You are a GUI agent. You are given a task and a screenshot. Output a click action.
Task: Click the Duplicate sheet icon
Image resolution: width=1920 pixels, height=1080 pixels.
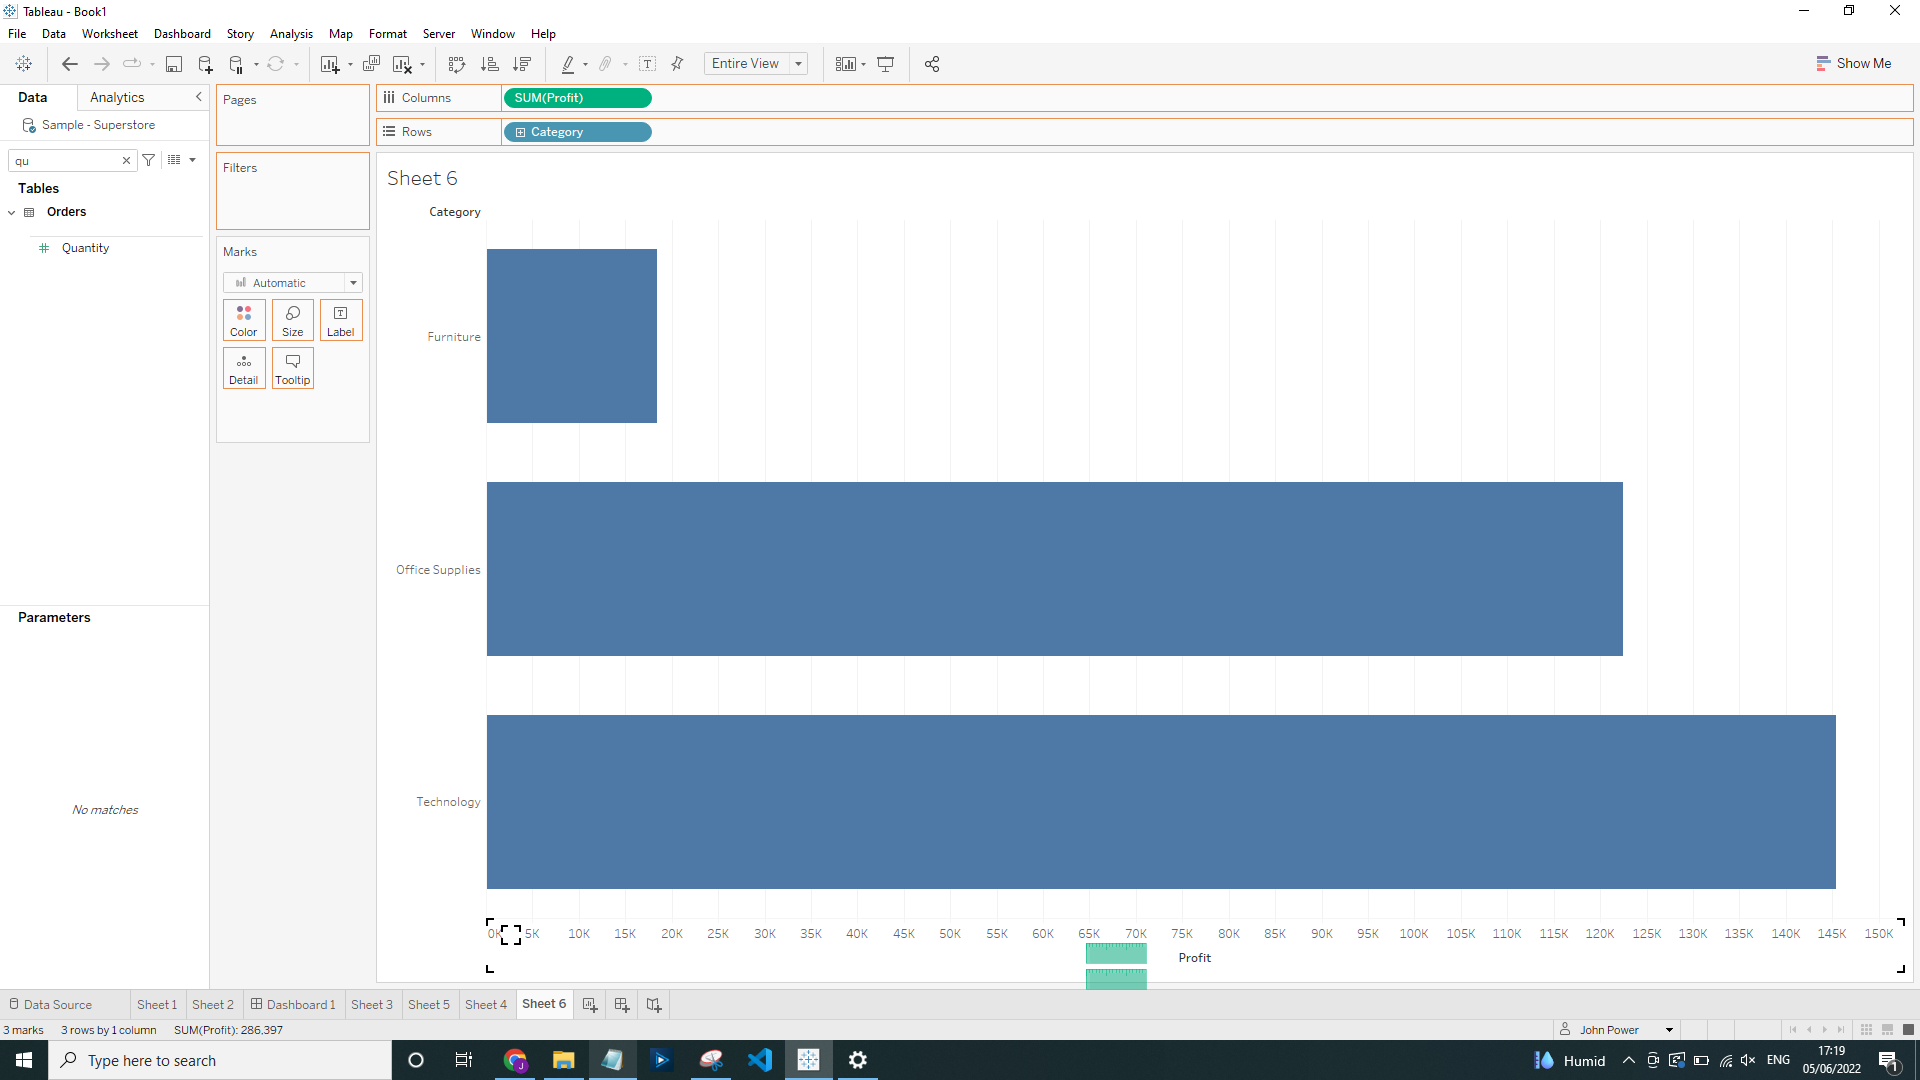pyautogui.click(x=371, y=64)
